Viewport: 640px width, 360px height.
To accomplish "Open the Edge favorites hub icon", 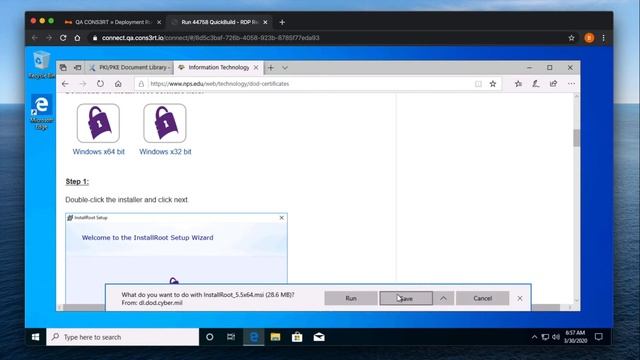I will 518,84.
